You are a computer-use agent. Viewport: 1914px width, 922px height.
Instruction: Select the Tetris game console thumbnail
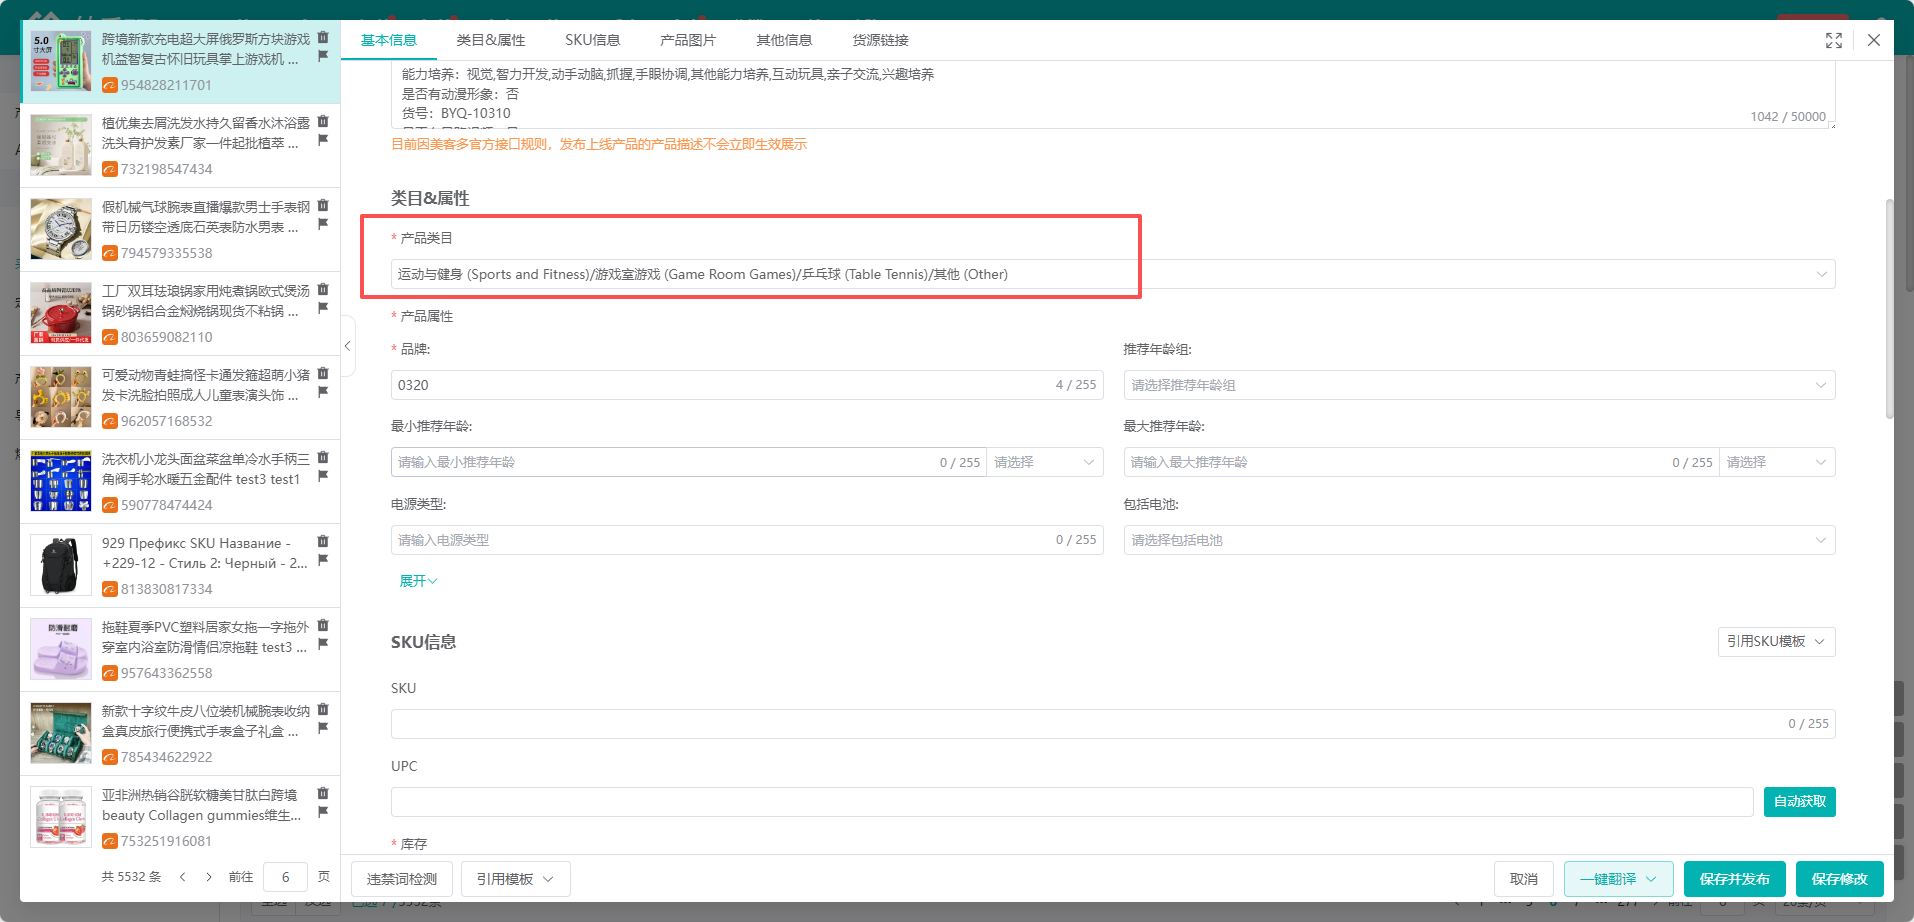click(61, 61)
